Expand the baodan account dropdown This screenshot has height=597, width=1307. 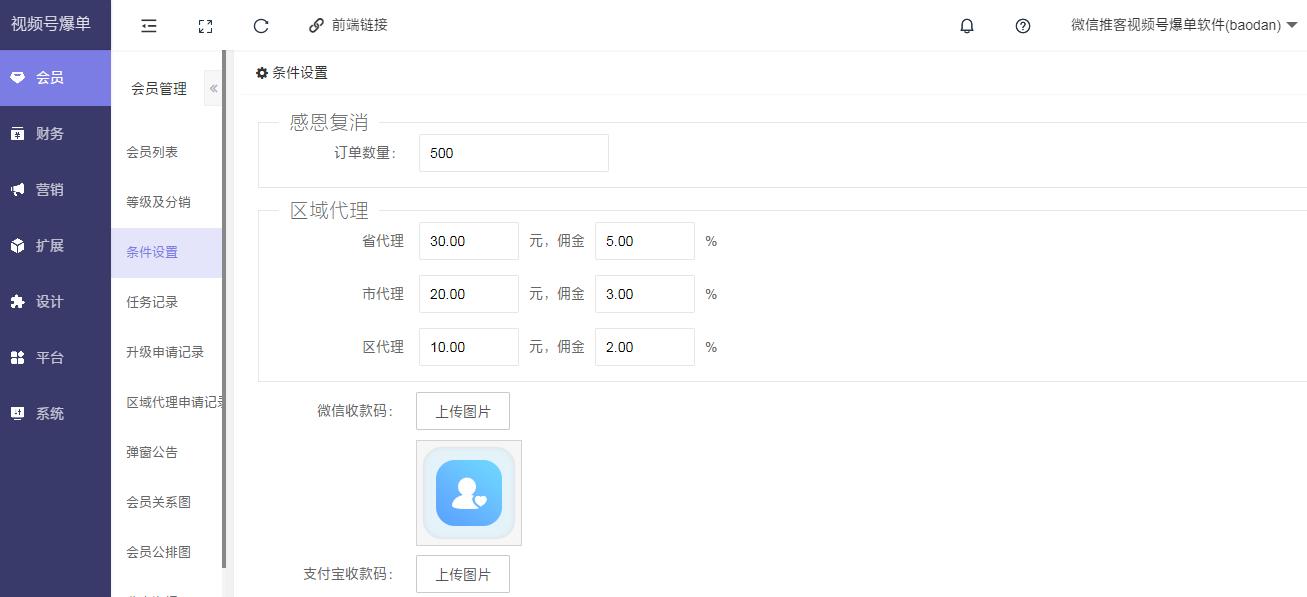[x=1183, y=26]
